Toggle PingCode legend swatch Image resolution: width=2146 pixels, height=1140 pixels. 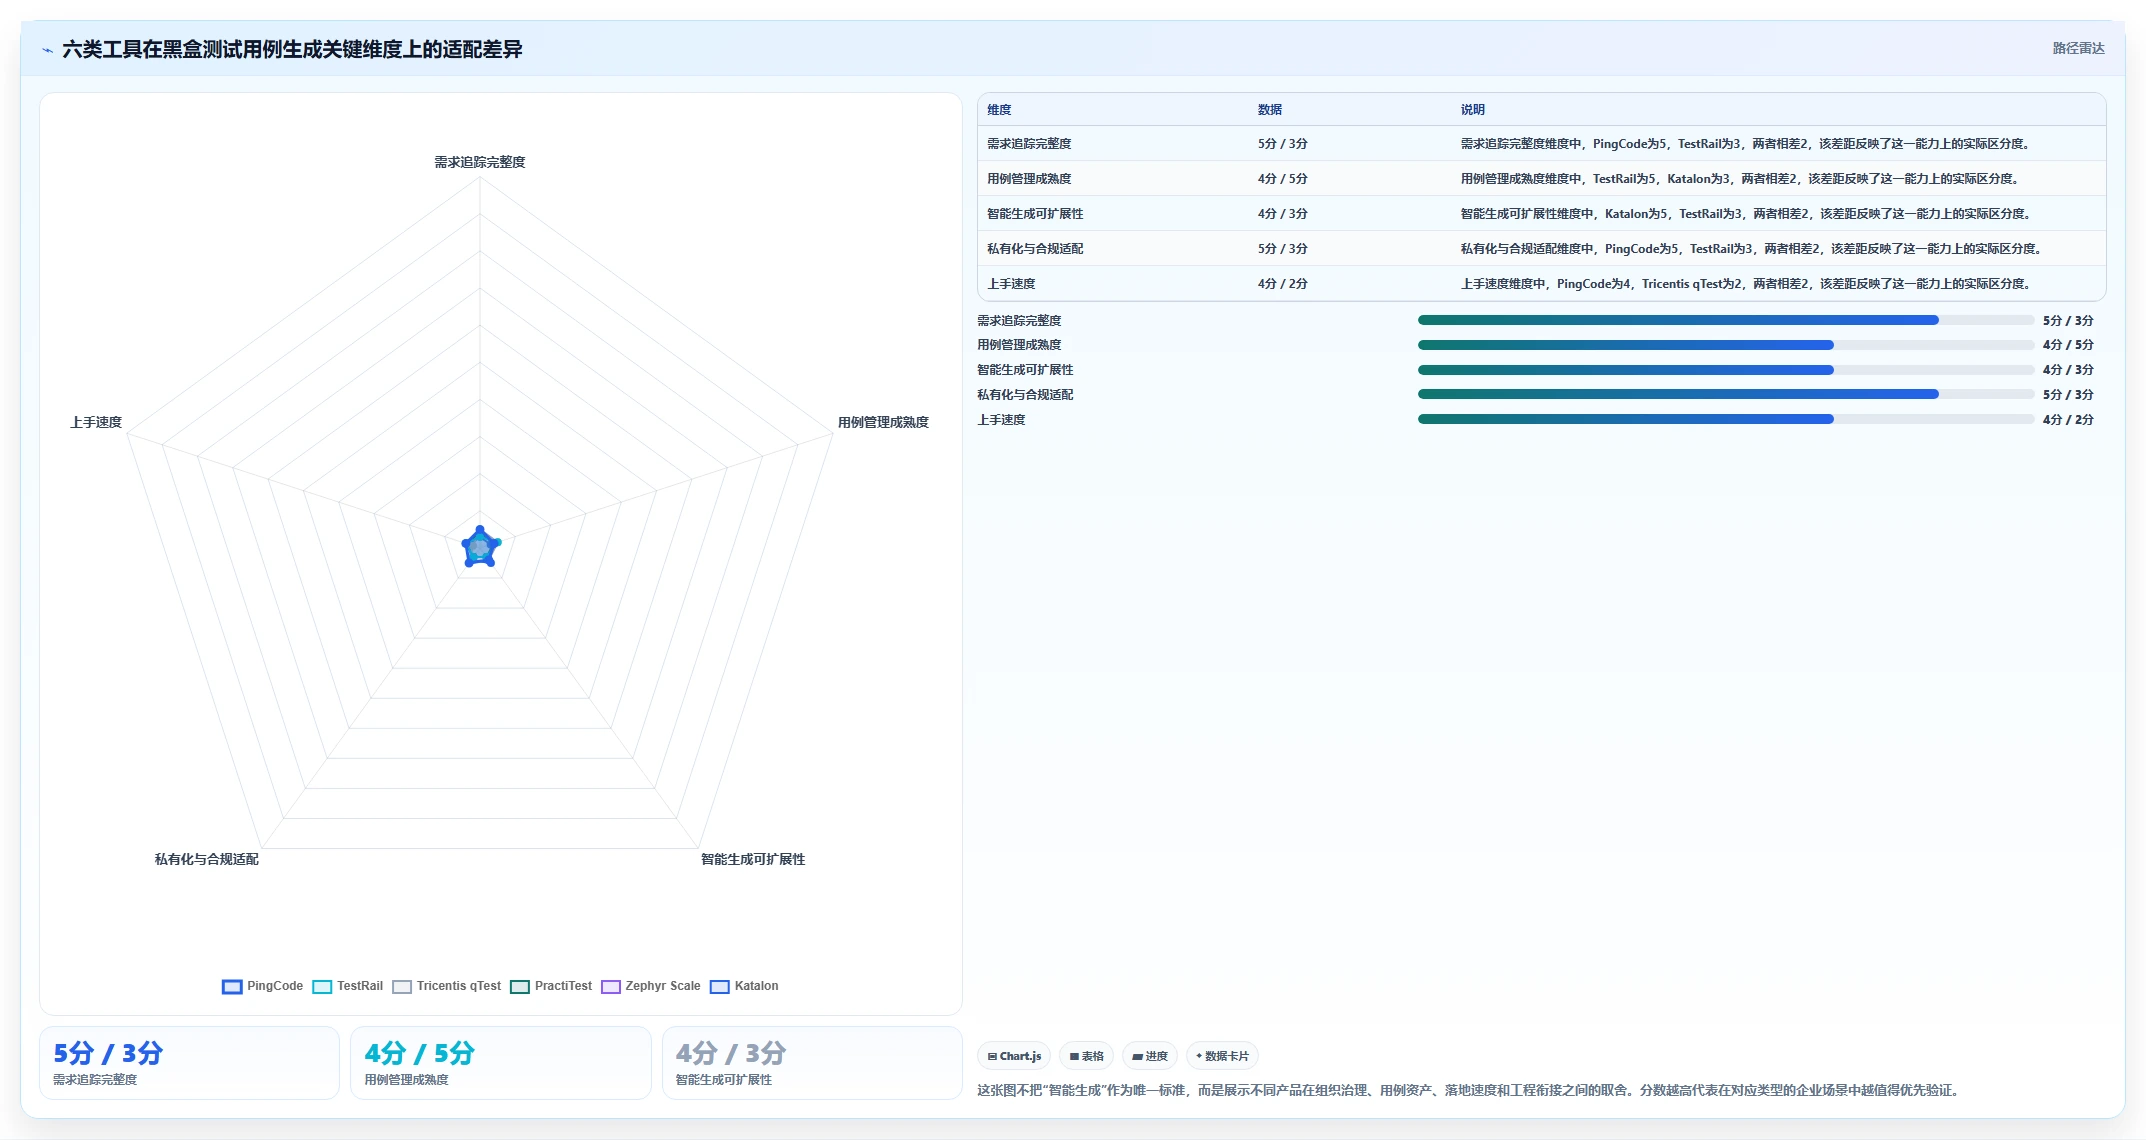(x=232, y=986)
